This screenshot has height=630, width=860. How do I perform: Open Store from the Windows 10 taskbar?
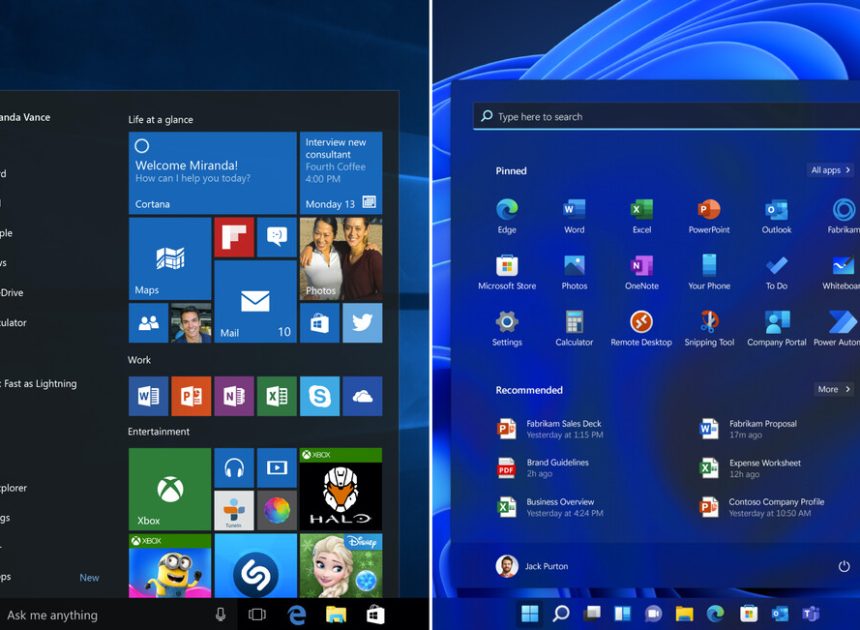[x=376, y=615]
